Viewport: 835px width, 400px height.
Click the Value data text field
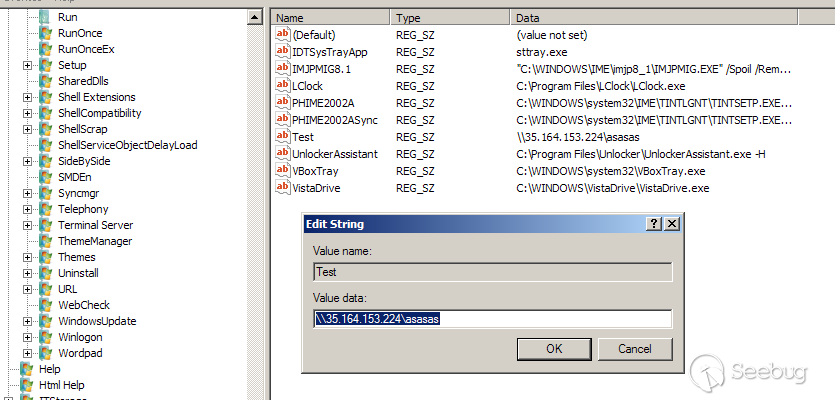[x=492, y=319]
